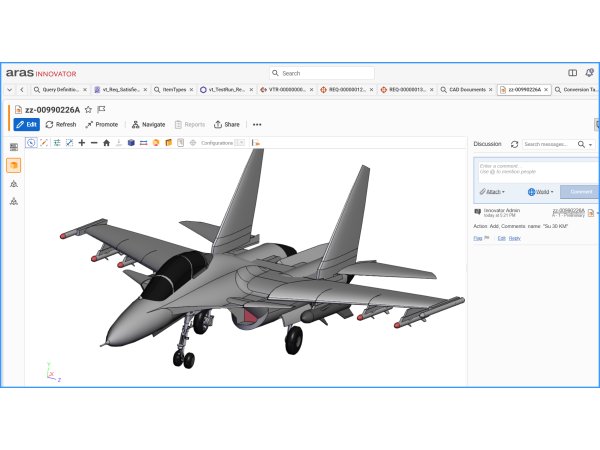Click the orange color appearance icon in toolbar
The height and width of the screenshot is (450, 600).
pyautogui.click(x=155, y=143)
